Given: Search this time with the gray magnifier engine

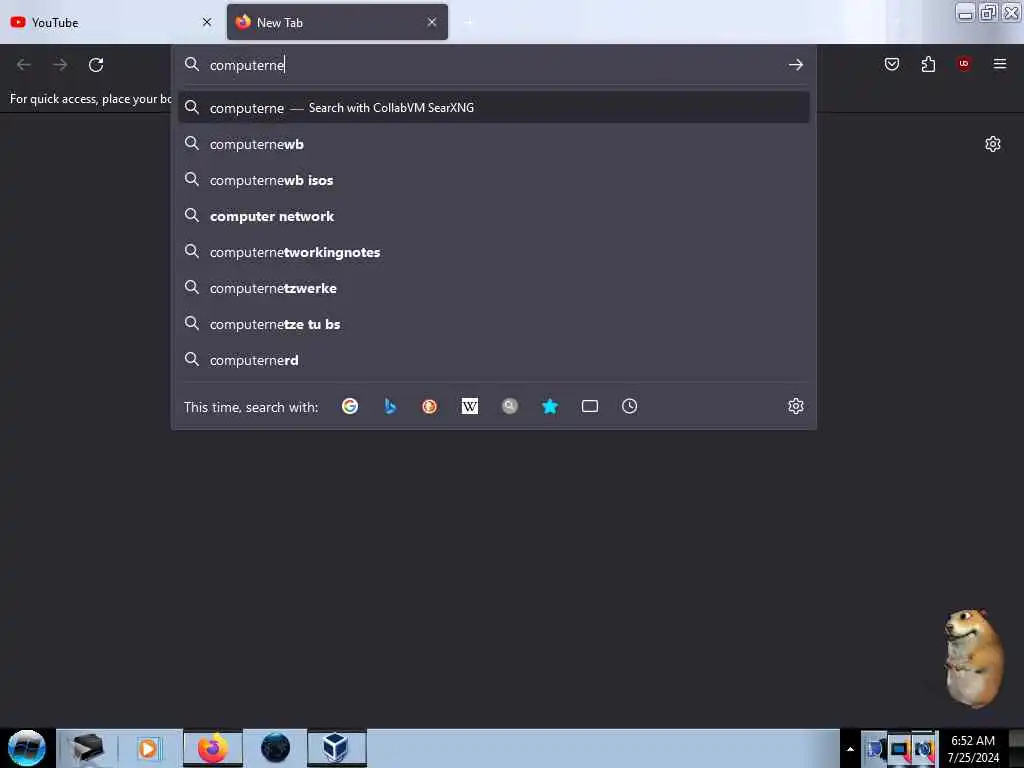Looking at the screenshot, I should pos(509,406).
